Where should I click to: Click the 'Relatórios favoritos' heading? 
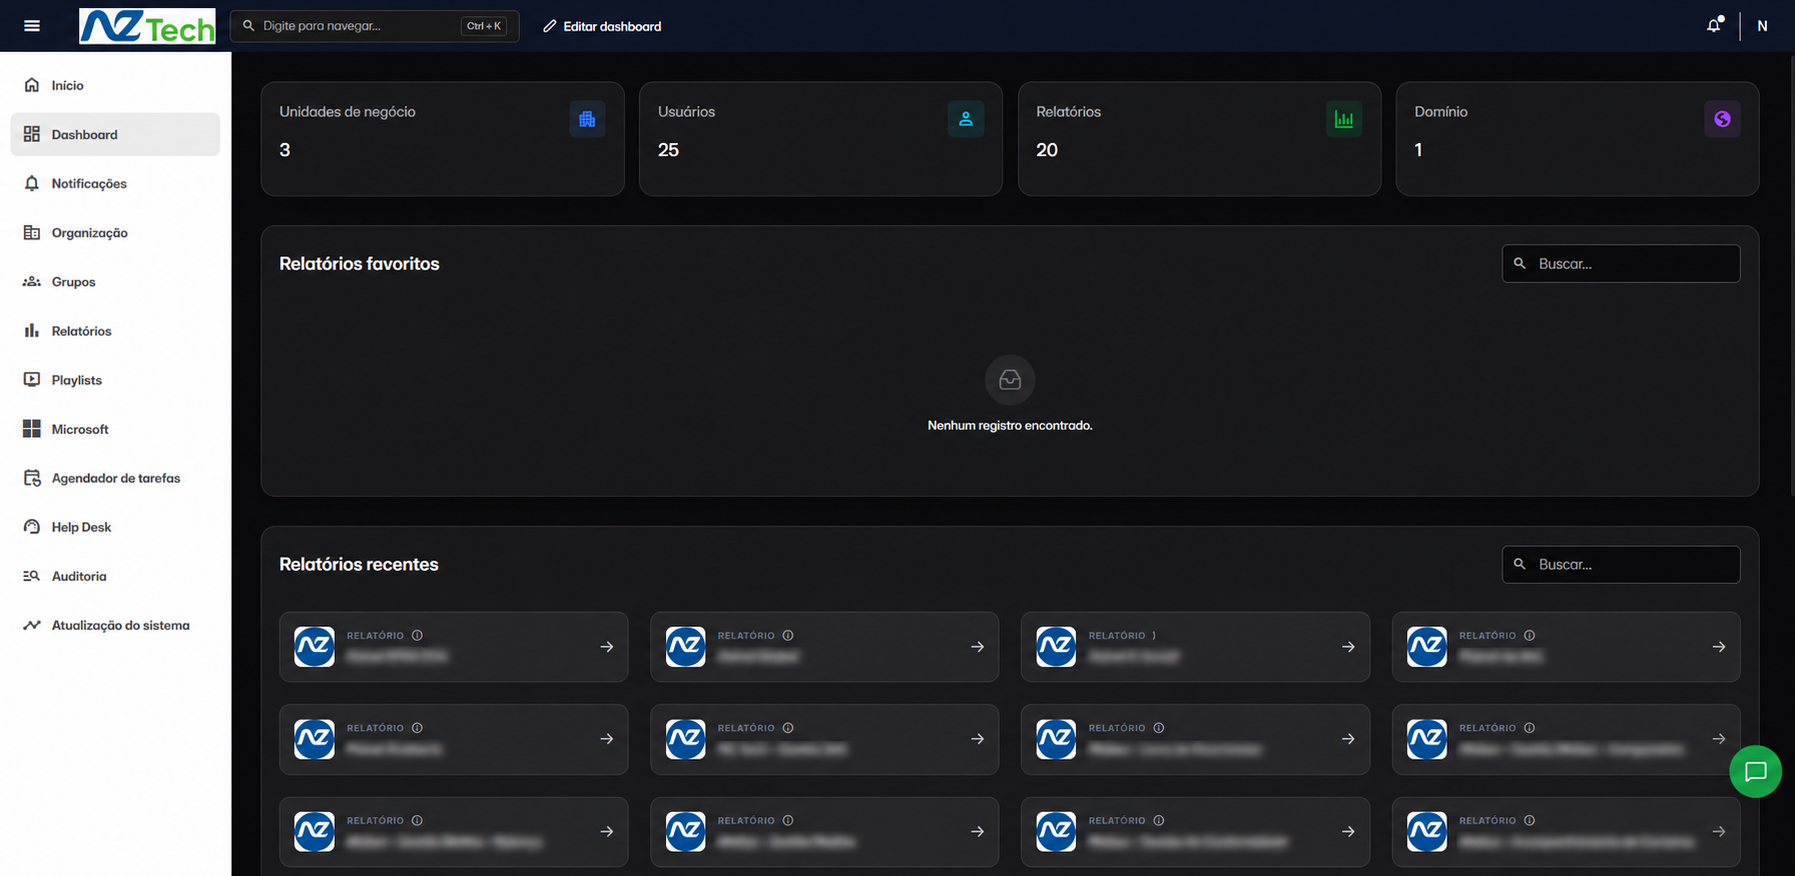click(x=359, y=264)
